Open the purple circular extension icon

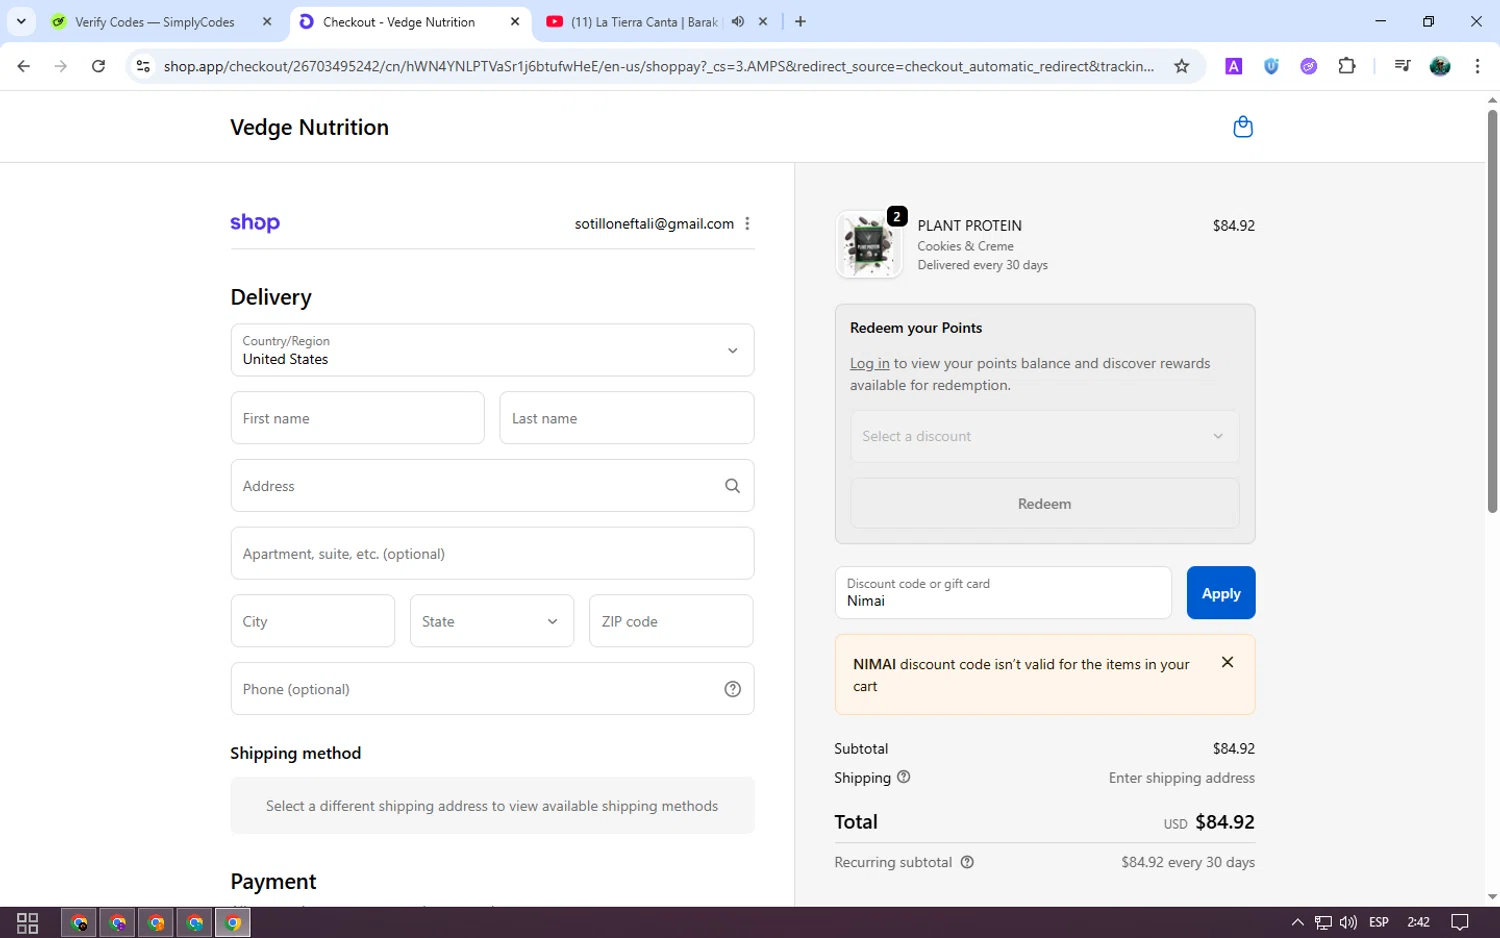click(1309, 66)
